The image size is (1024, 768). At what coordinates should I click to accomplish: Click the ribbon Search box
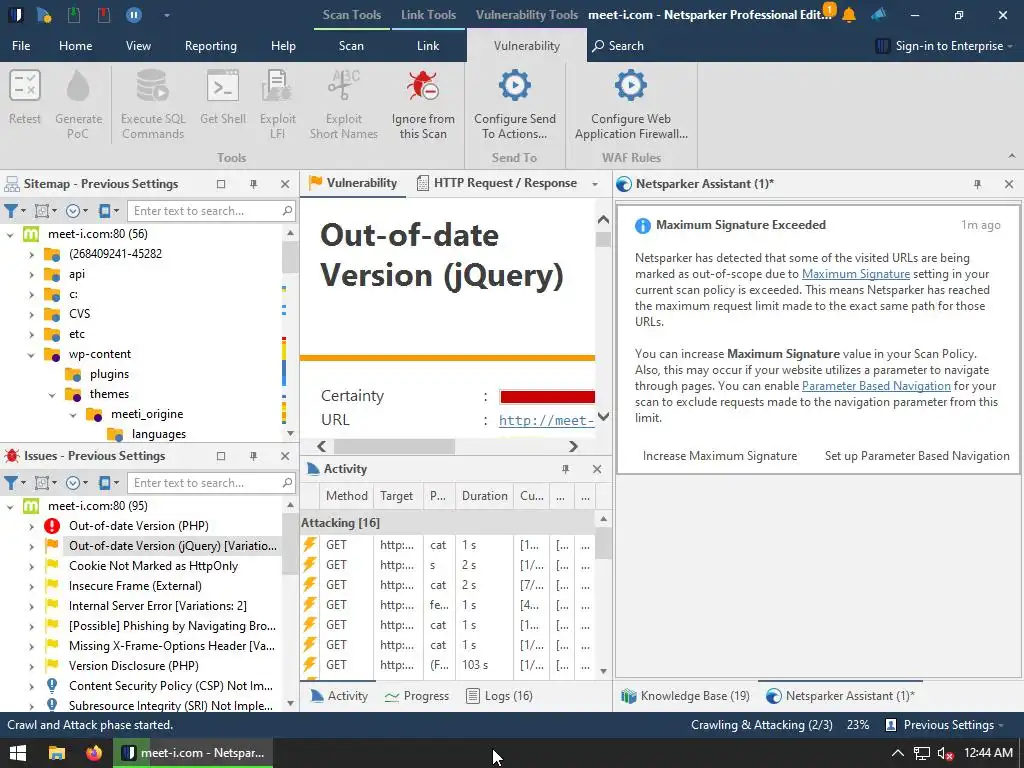[x=618, y=46]
